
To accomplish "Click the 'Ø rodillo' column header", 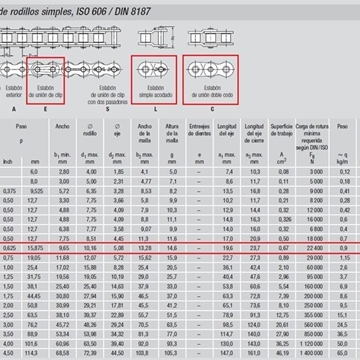I will coord(90,130).
